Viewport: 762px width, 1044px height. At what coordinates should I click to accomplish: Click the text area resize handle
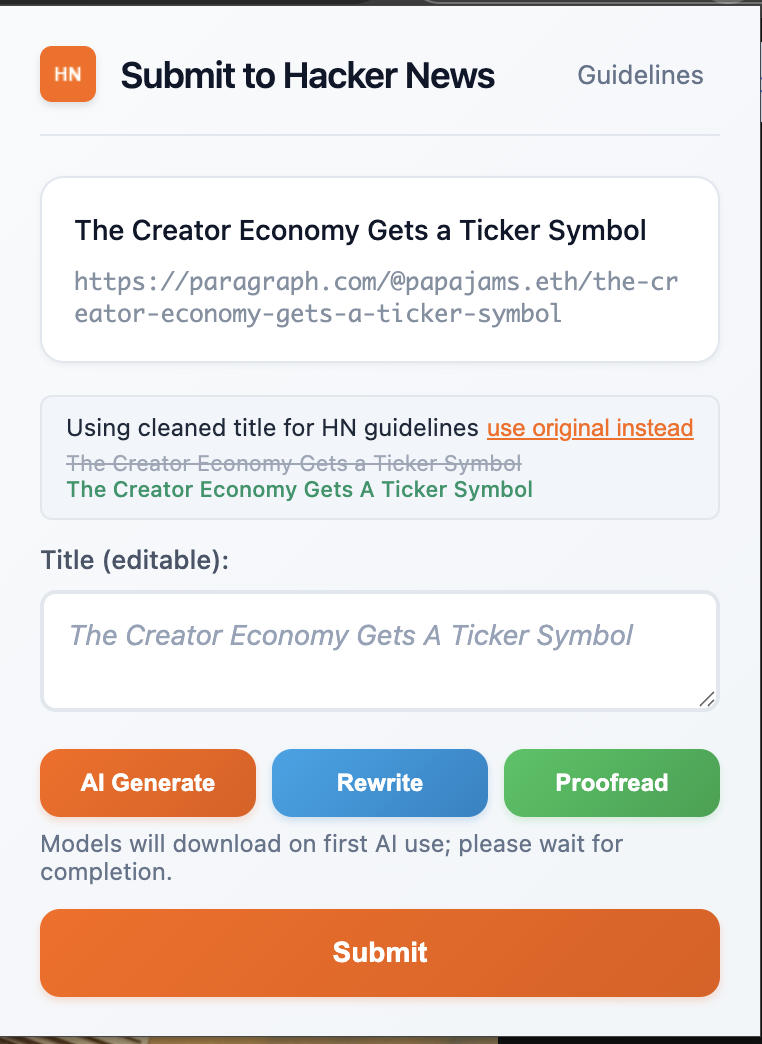point(707,699)
